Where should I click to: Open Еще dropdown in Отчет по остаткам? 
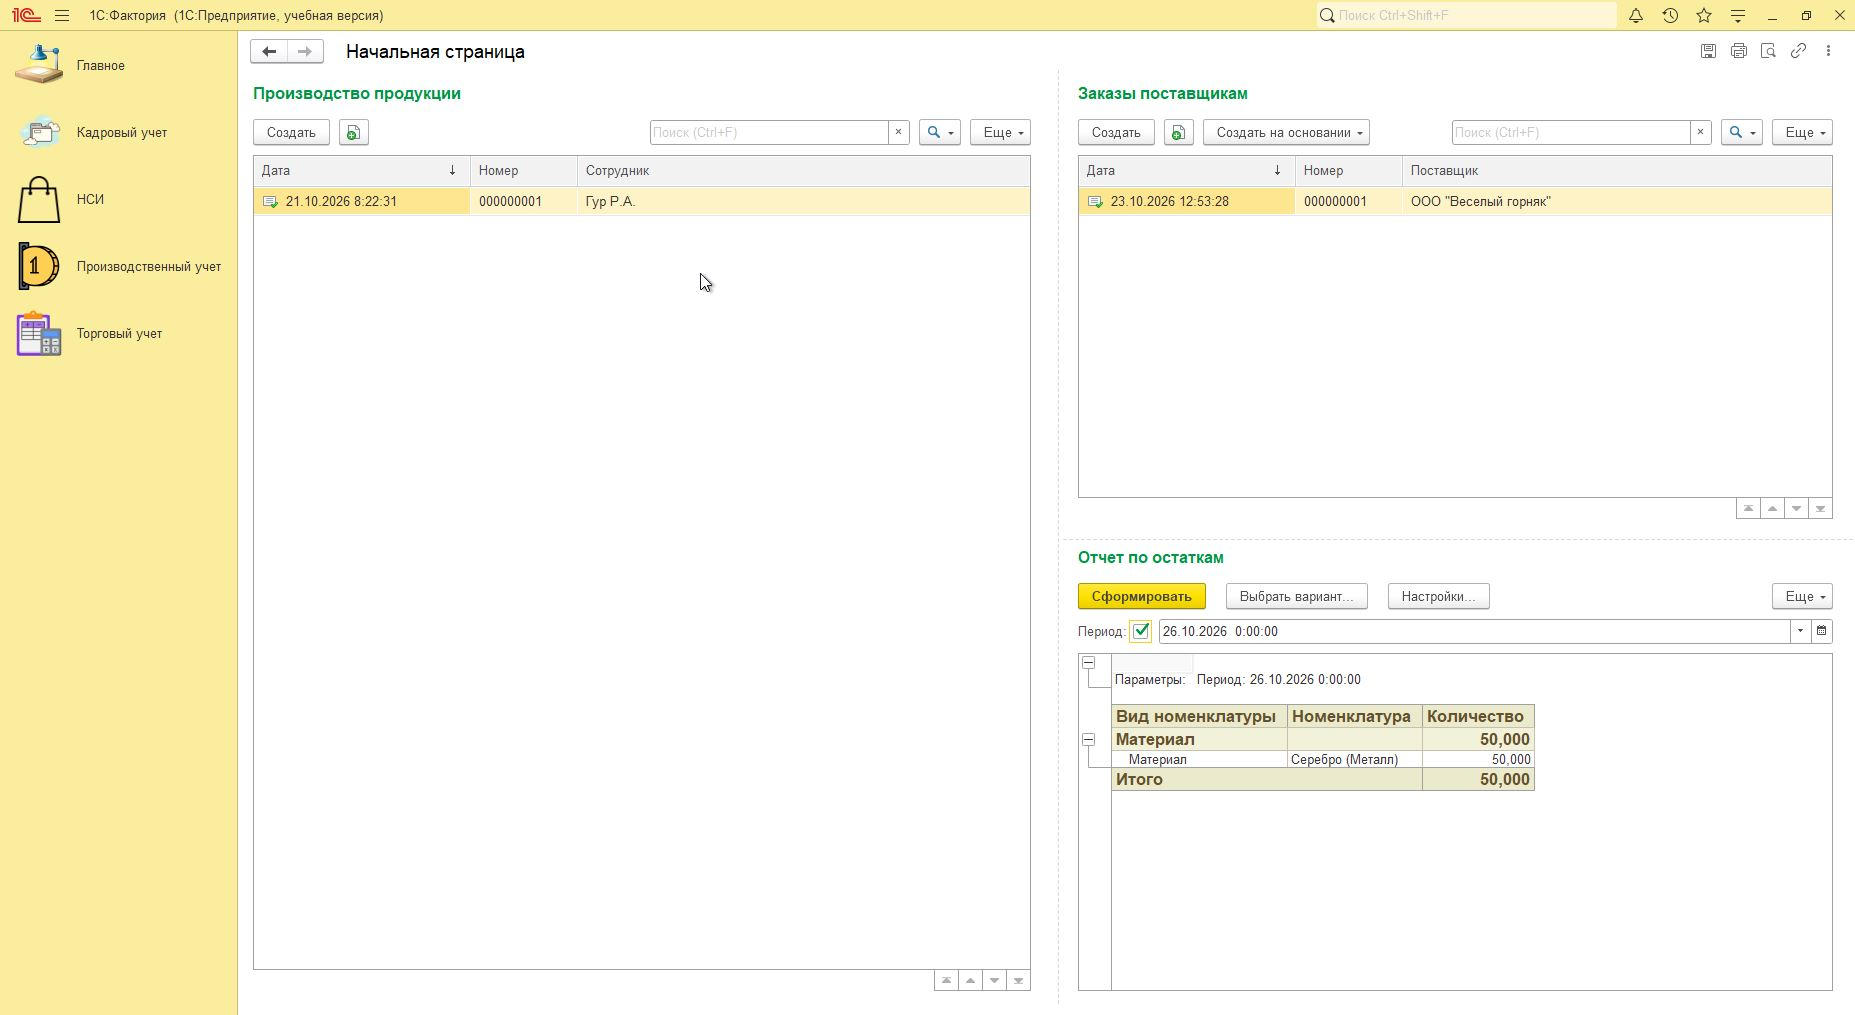coord(1802,596)
